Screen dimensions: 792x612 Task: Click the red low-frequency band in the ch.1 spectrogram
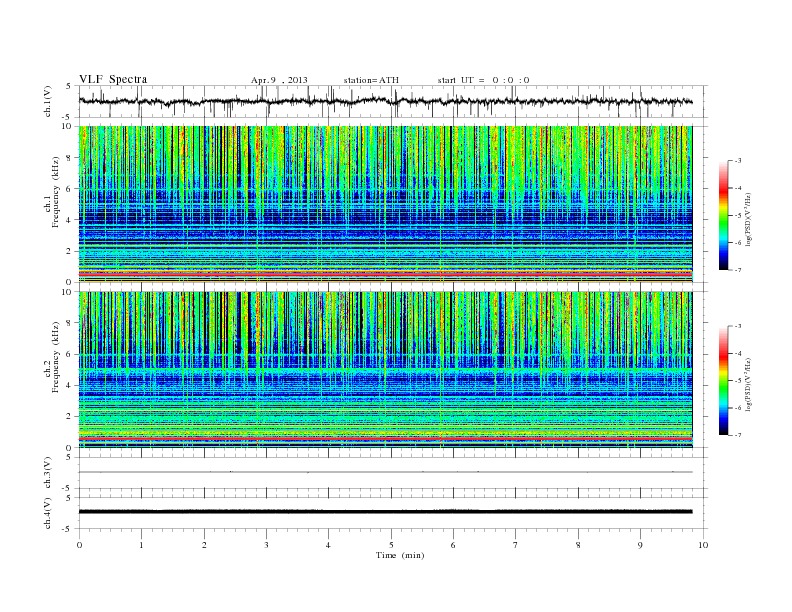click(385, 273)
